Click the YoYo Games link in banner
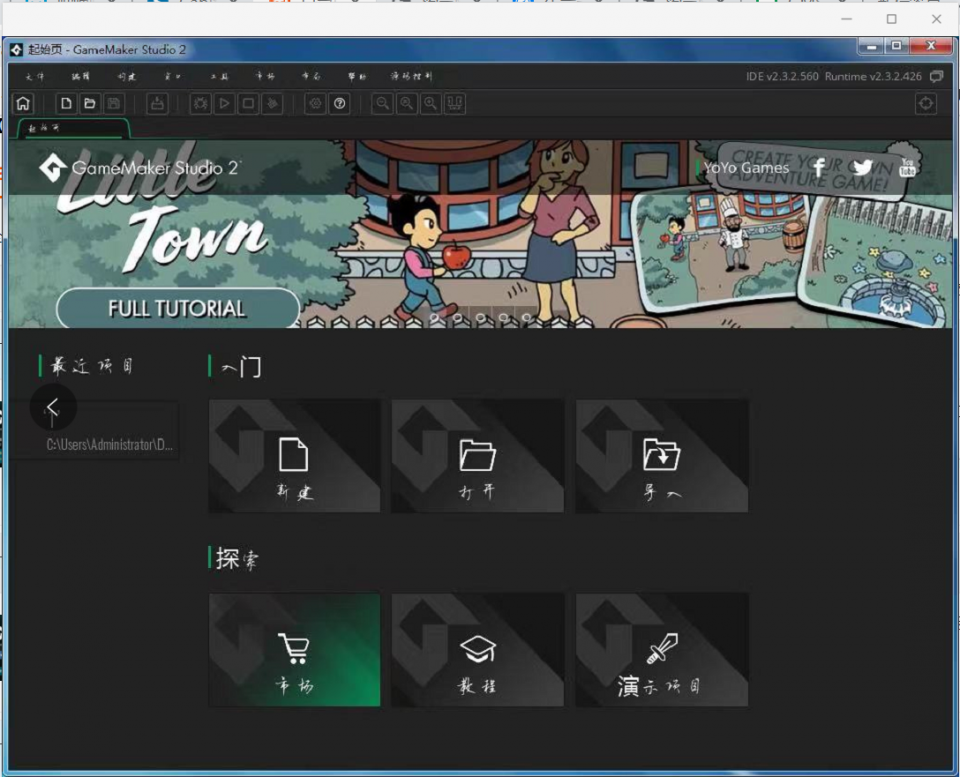The height and width of the screenshot is (777, 960). pos(746,168)
